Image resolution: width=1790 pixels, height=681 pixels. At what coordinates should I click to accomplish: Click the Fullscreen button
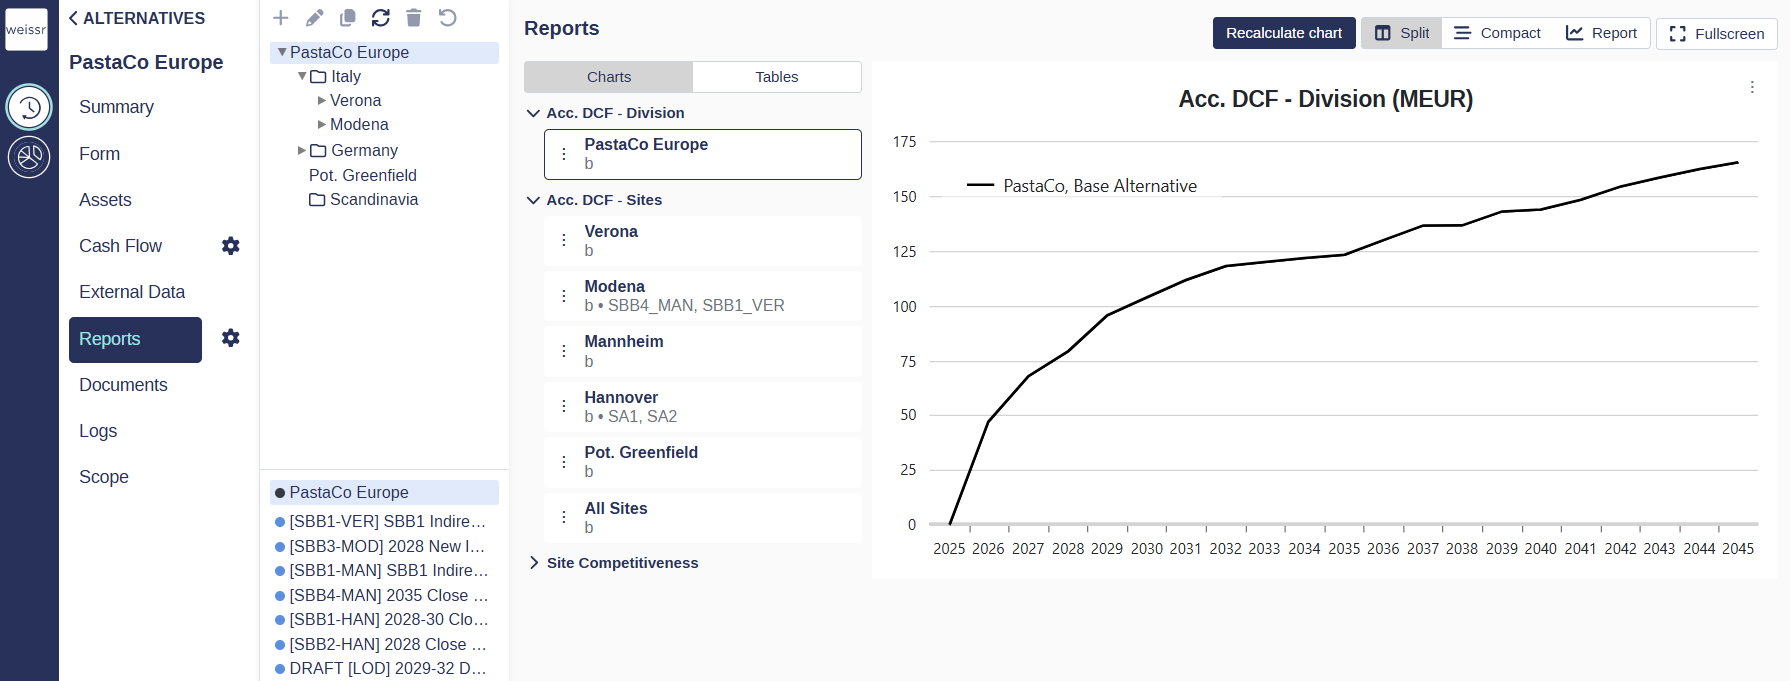pos(1717,34)
